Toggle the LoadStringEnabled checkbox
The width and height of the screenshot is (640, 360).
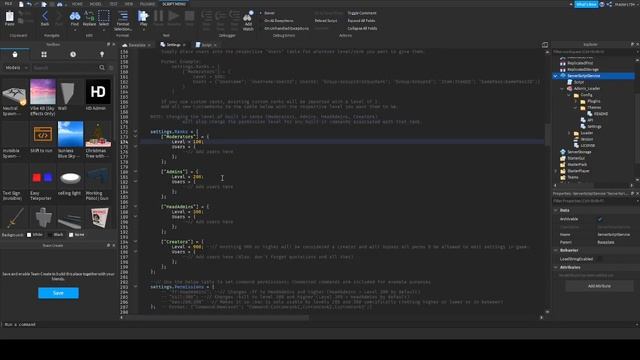(x=600, y=259)
